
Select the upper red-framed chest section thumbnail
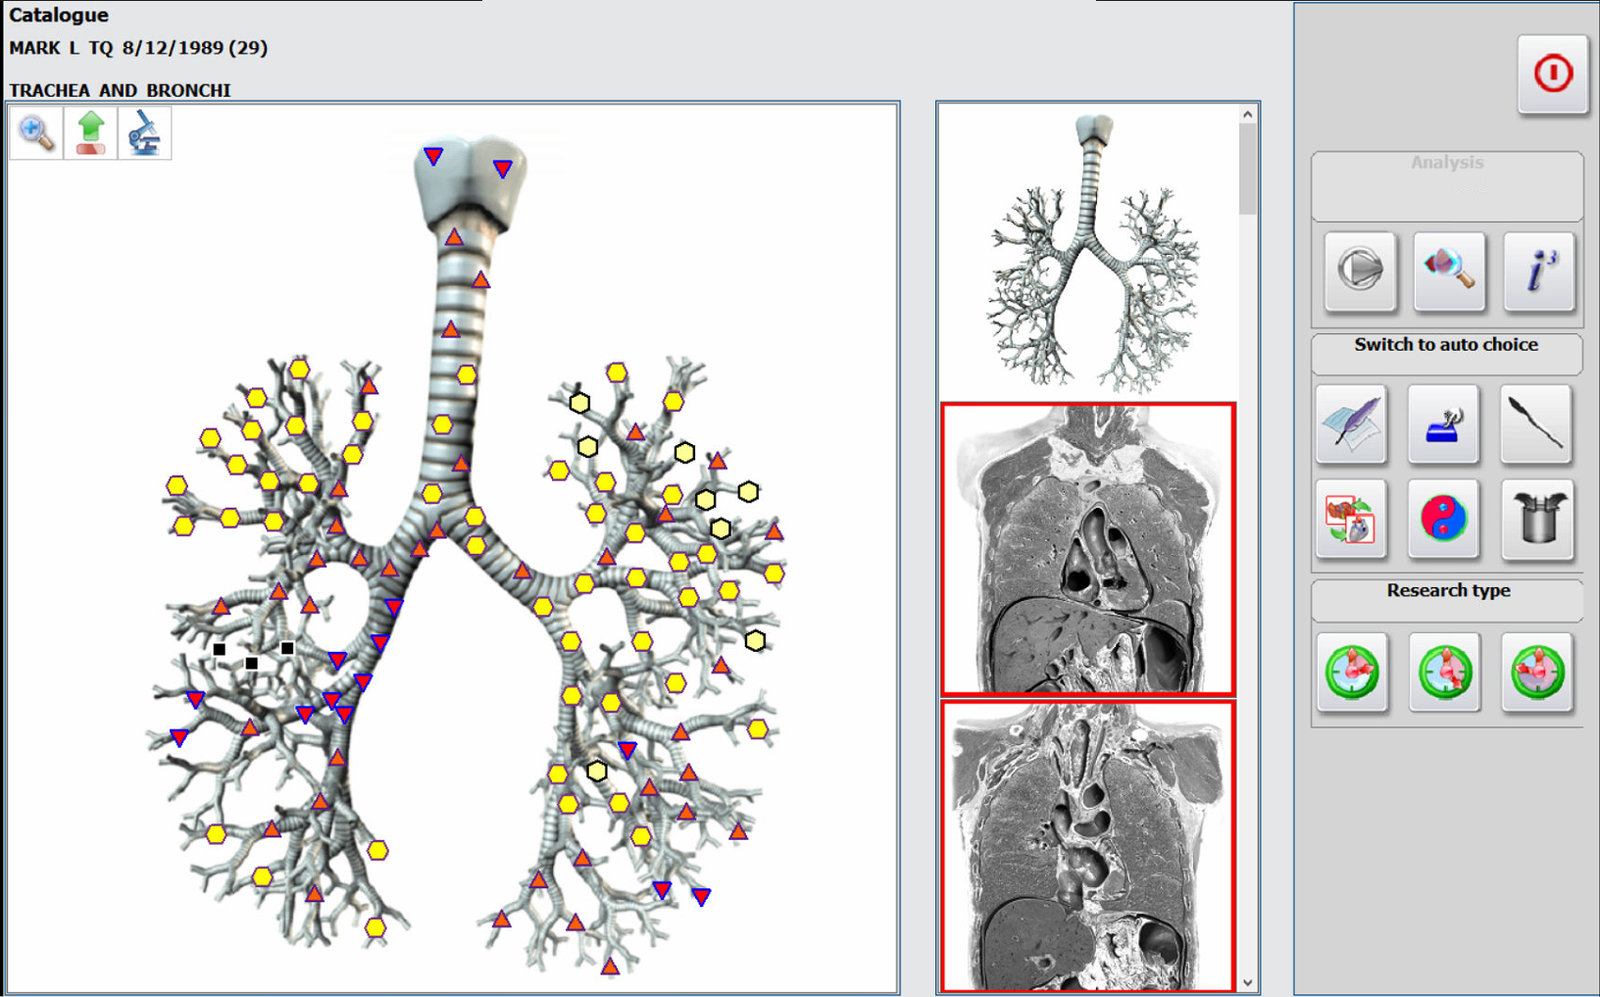point(1089,549)
